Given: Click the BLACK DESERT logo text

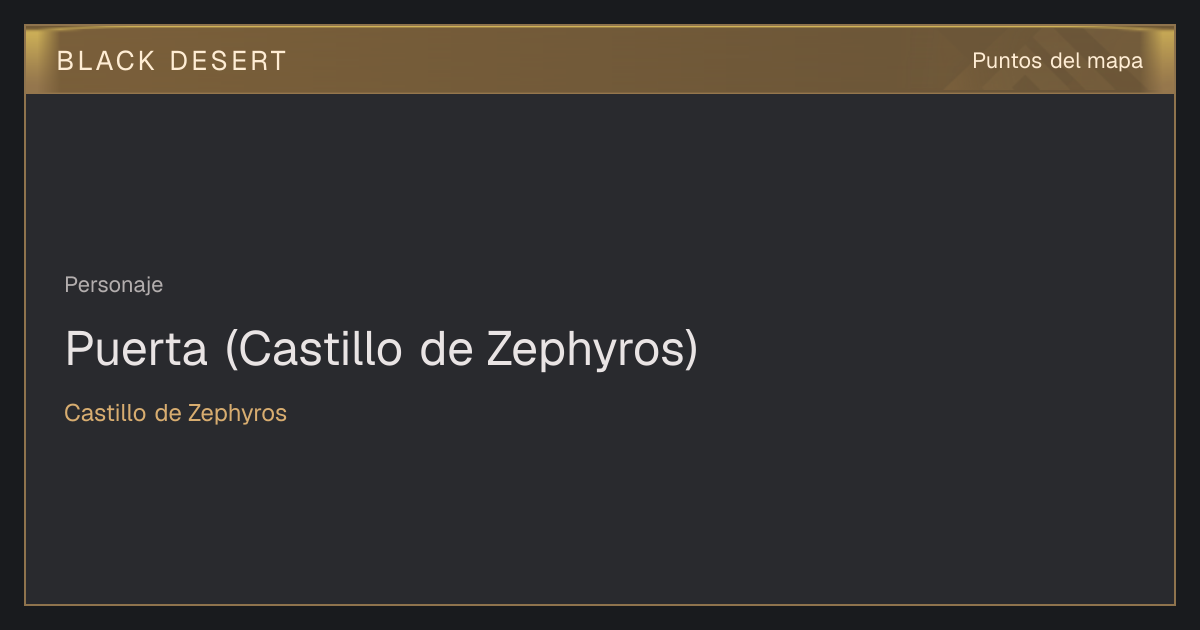Looking at the screenshot, I should point(171,61).
